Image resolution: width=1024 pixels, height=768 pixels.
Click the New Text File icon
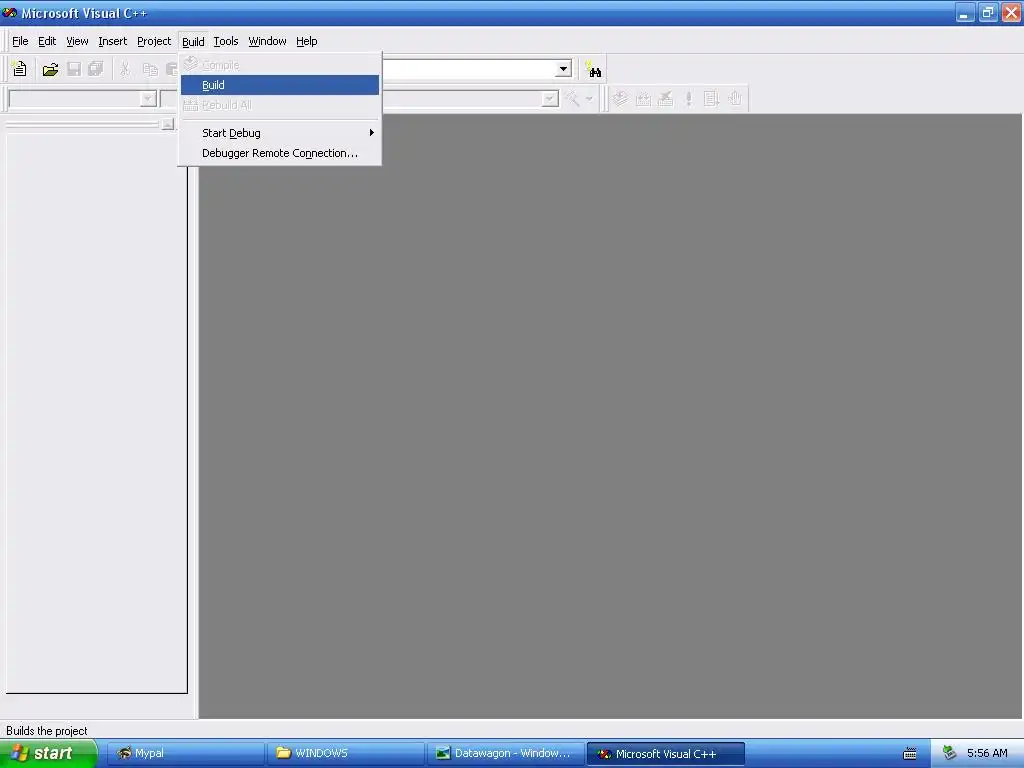pos(20,69)
